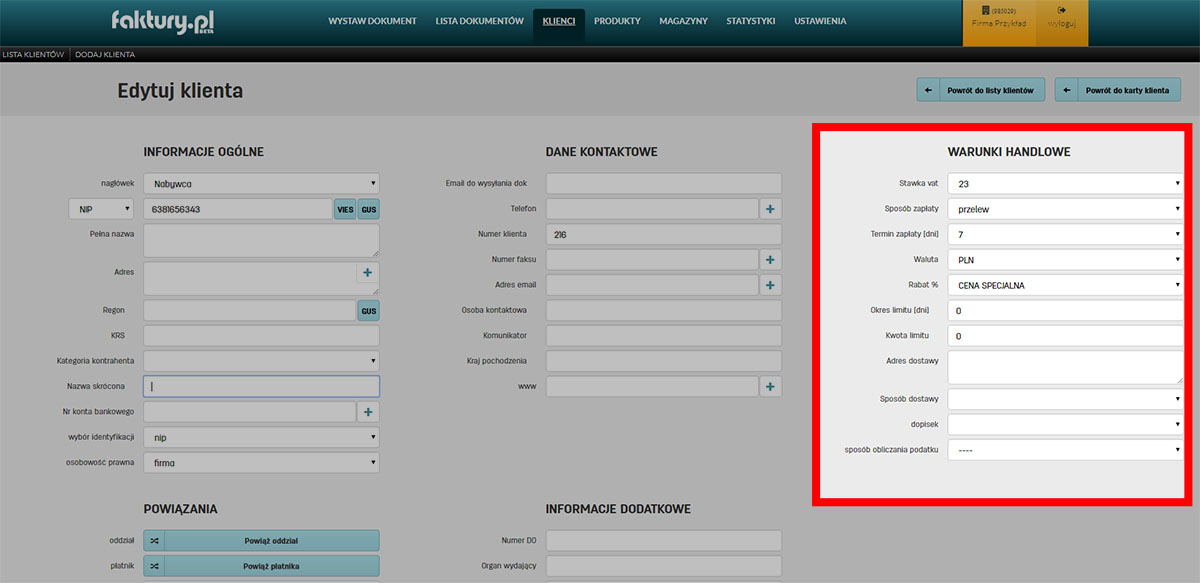Add another address with the Adres plus icon
The height and width of the screenshot is (583, 1200).
coord(367,272)
